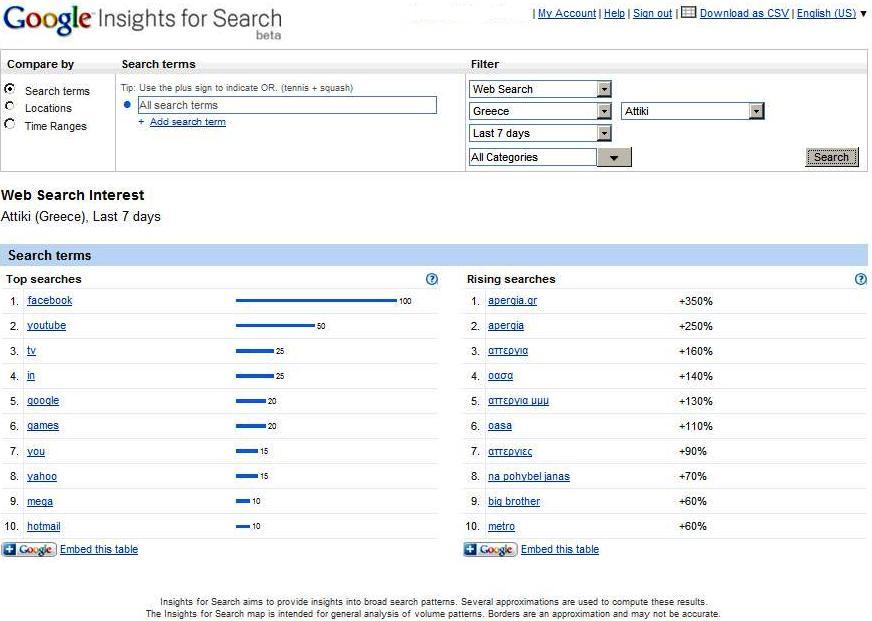Open My Account from top navigation
The image size is (872, 621).
point(566,14)
